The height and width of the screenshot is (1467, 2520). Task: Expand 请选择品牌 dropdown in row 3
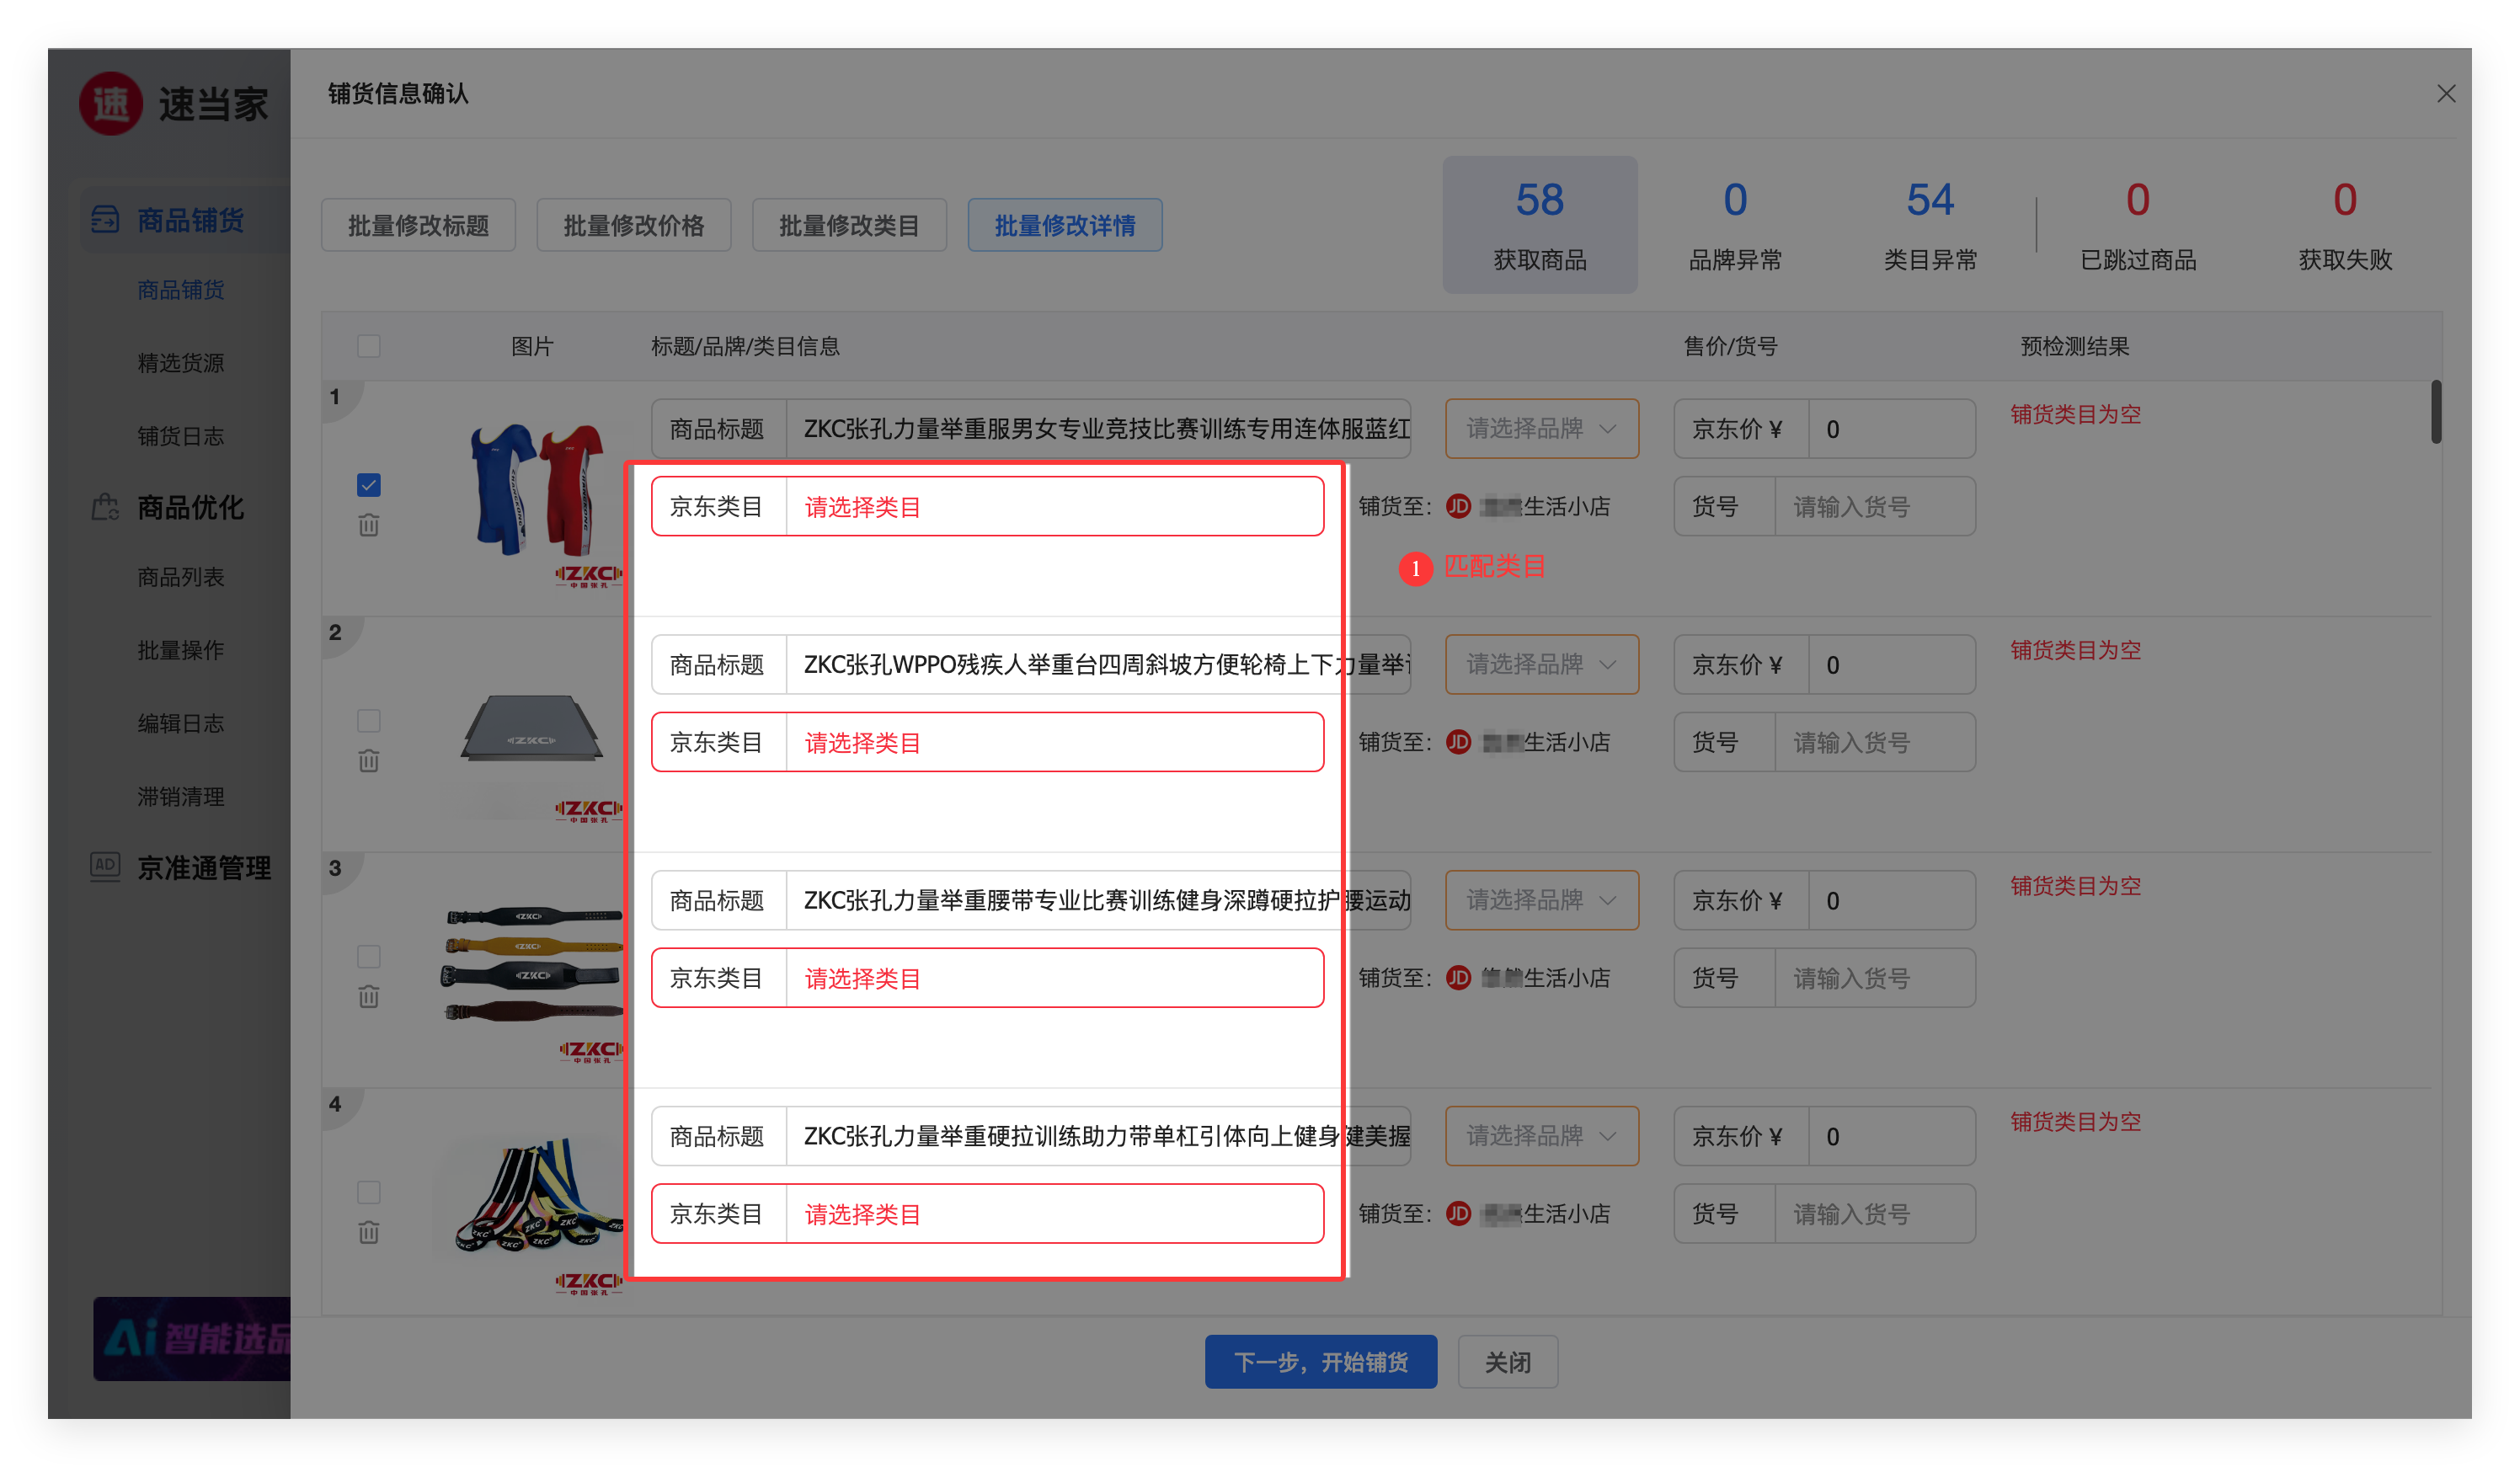tap(1541, 900)
